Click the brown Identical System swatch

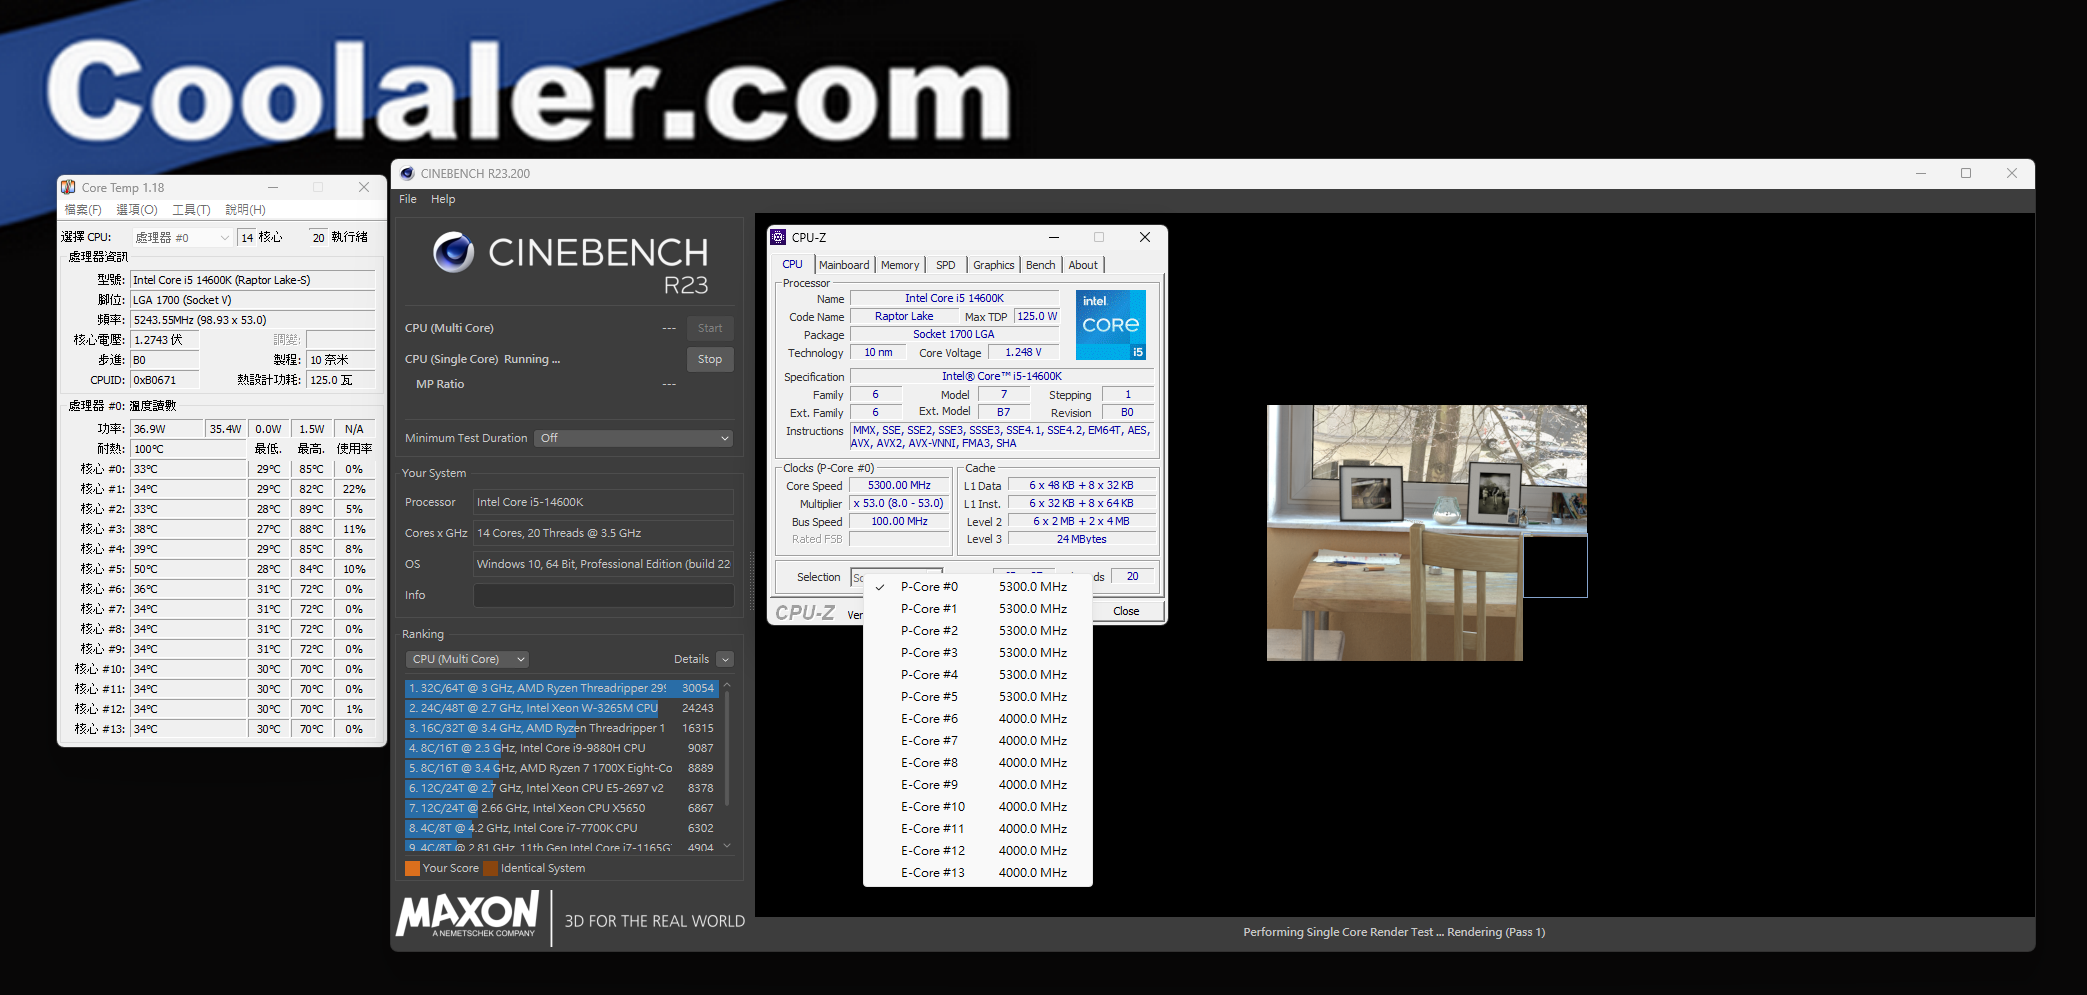click(x=490, y=868)
